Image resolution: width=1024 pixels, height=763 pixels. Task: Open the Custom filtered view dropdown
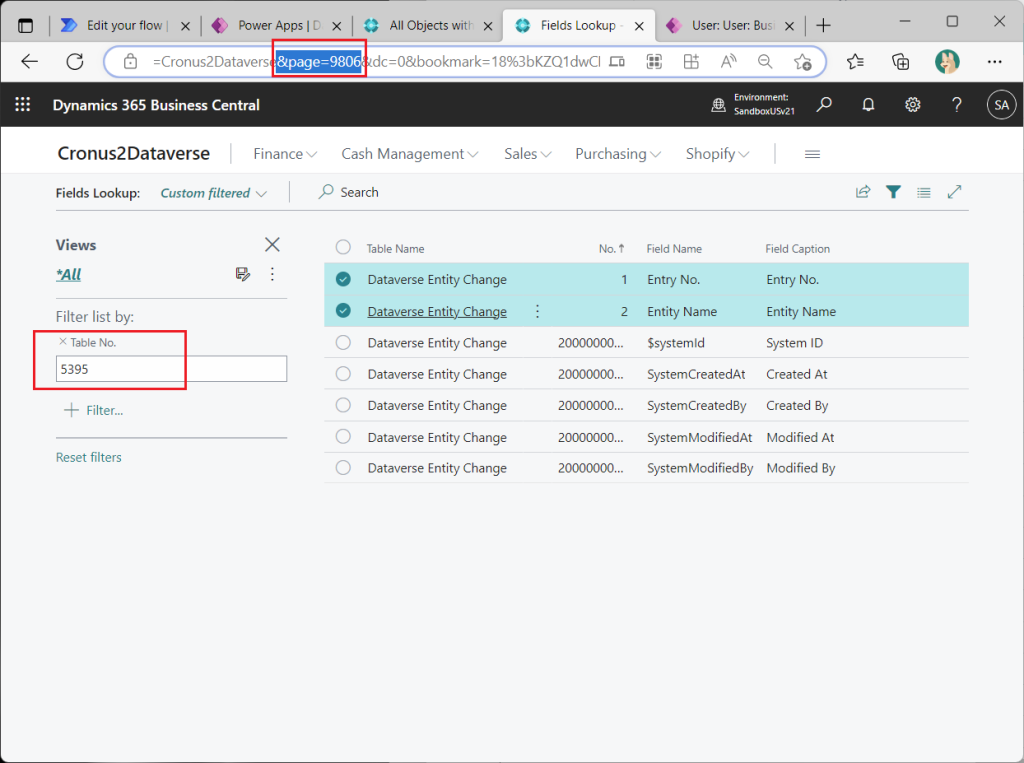(214, 193)
